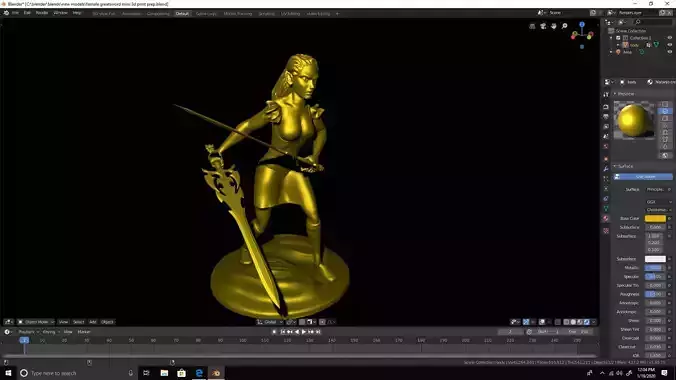Select the Scene Collection row
This screenshot has width=676, height=380.
pyautogui.click(x=631, y=31)
